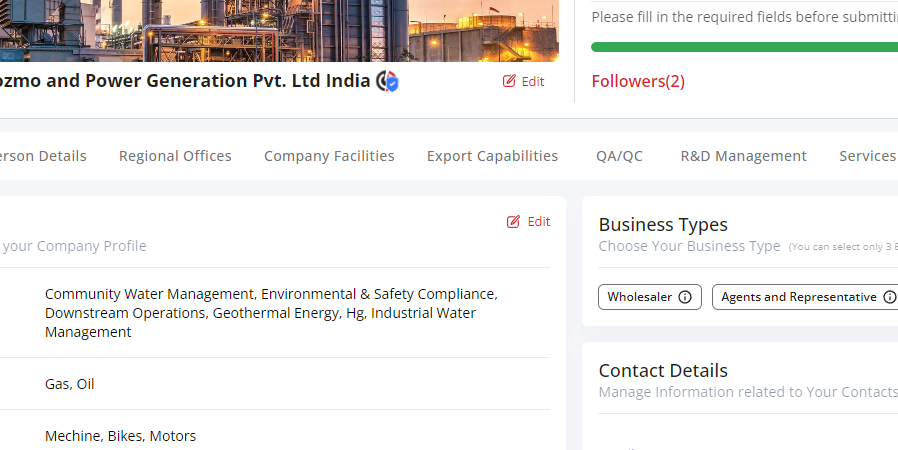
Task: View the Followers(2) link
Action: [638, 82]
